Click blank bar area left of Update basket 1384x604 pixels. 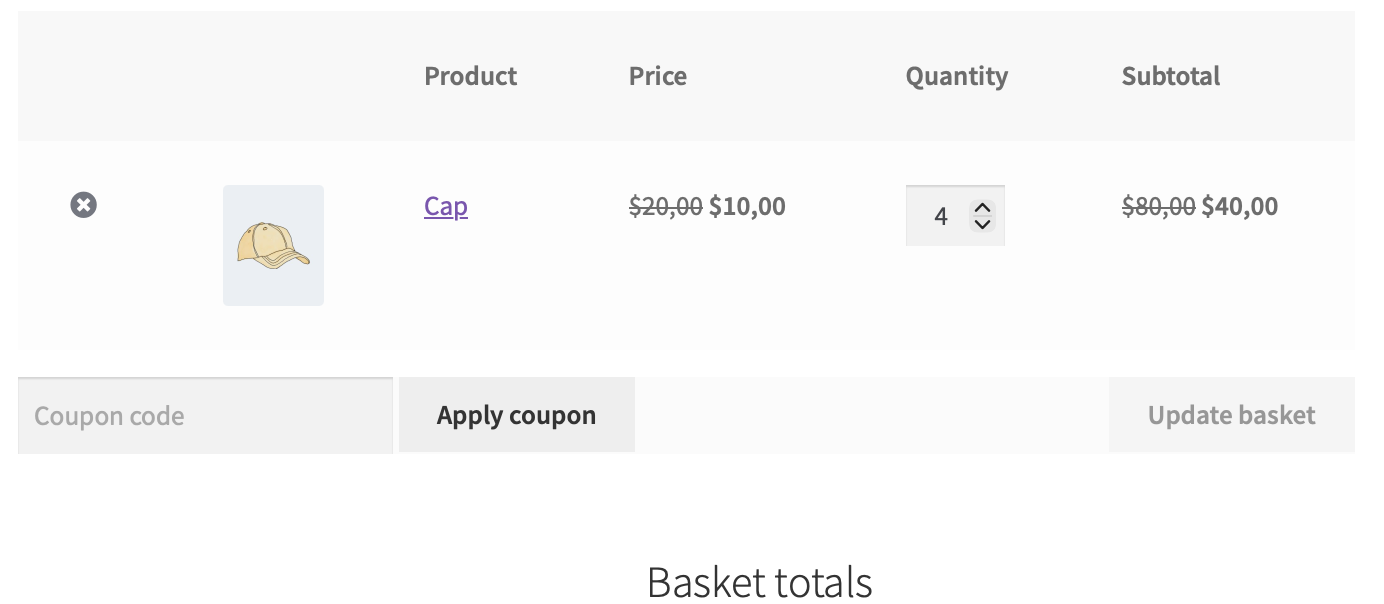click(870, 415)
